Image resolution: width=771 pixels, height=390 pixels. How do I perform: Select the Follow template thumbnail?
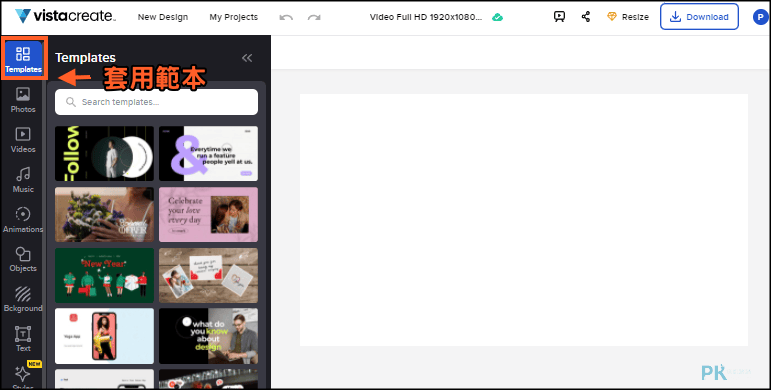[x=104, y=153]
